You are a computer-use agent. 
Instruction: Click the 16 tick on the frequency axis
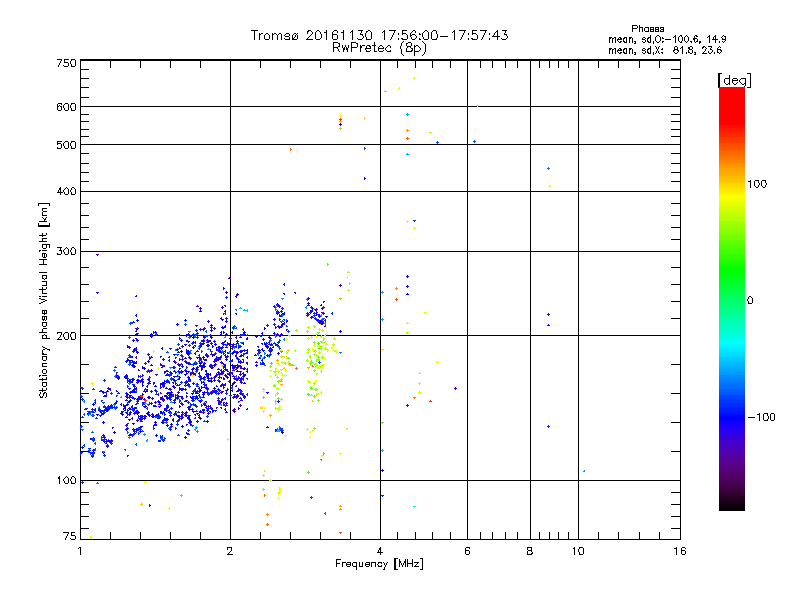[x=678, y=552]
